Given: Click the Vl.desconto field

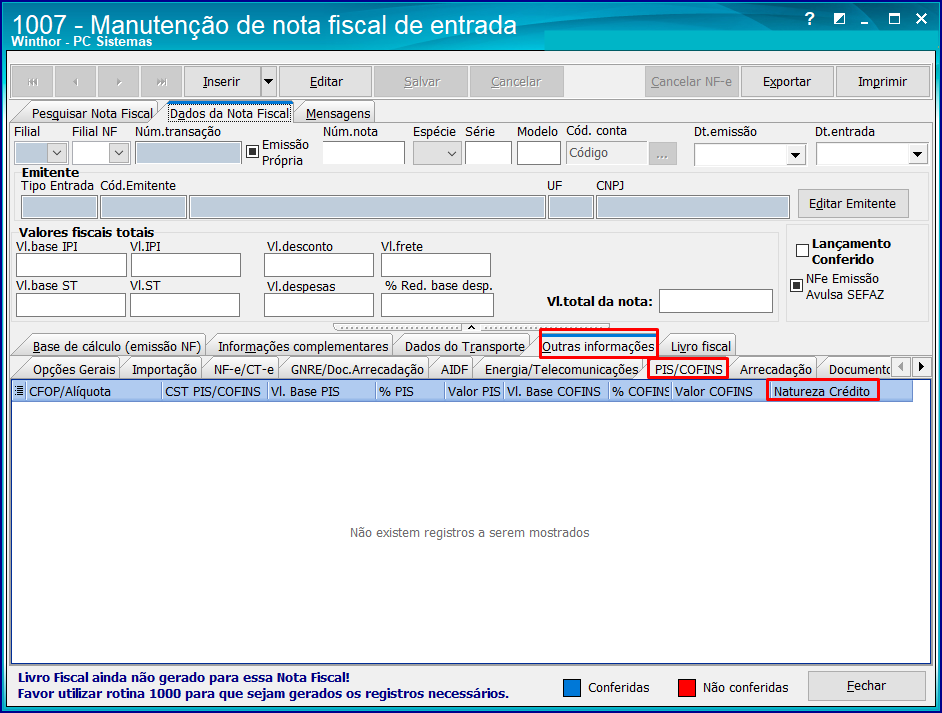Looking at the screenshot, I should click(x=318, y=265).
